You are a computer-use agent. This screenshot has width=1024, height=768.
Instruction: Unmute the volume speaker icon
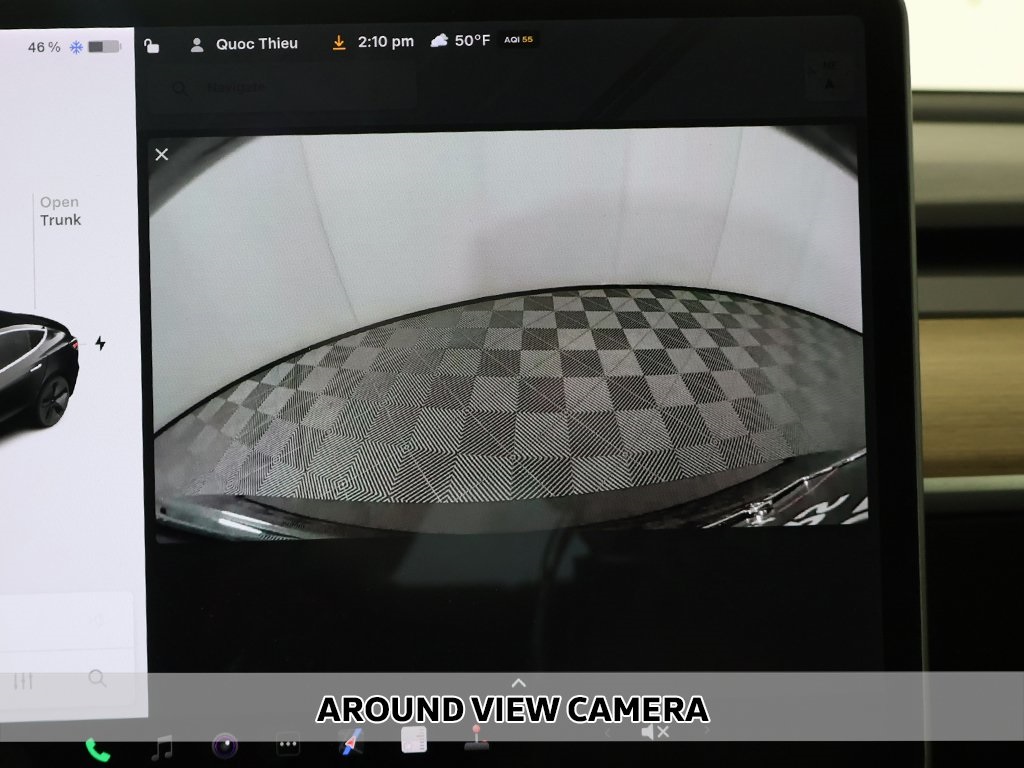click(x=655, y=732)
